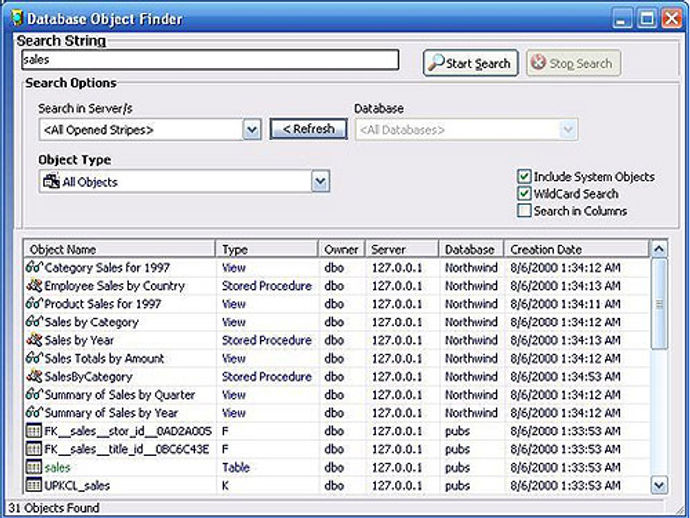Screen dimensions: 690x518
Task: Click the results scrollbar up arrow
Action: [x=659, y=249]
